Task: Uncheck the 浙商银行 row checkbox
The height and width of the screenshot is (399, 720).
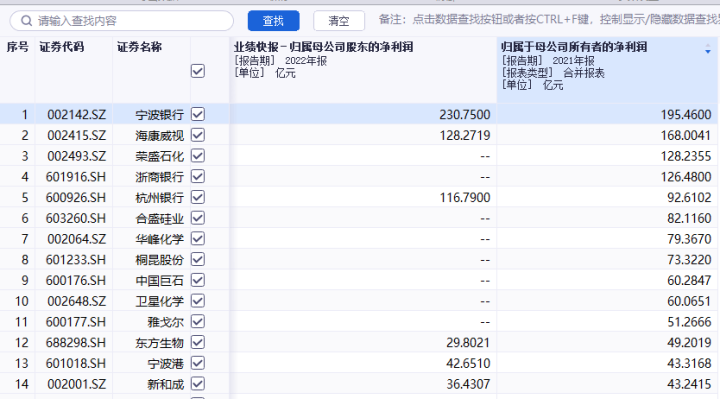Action: pos(198,176)
